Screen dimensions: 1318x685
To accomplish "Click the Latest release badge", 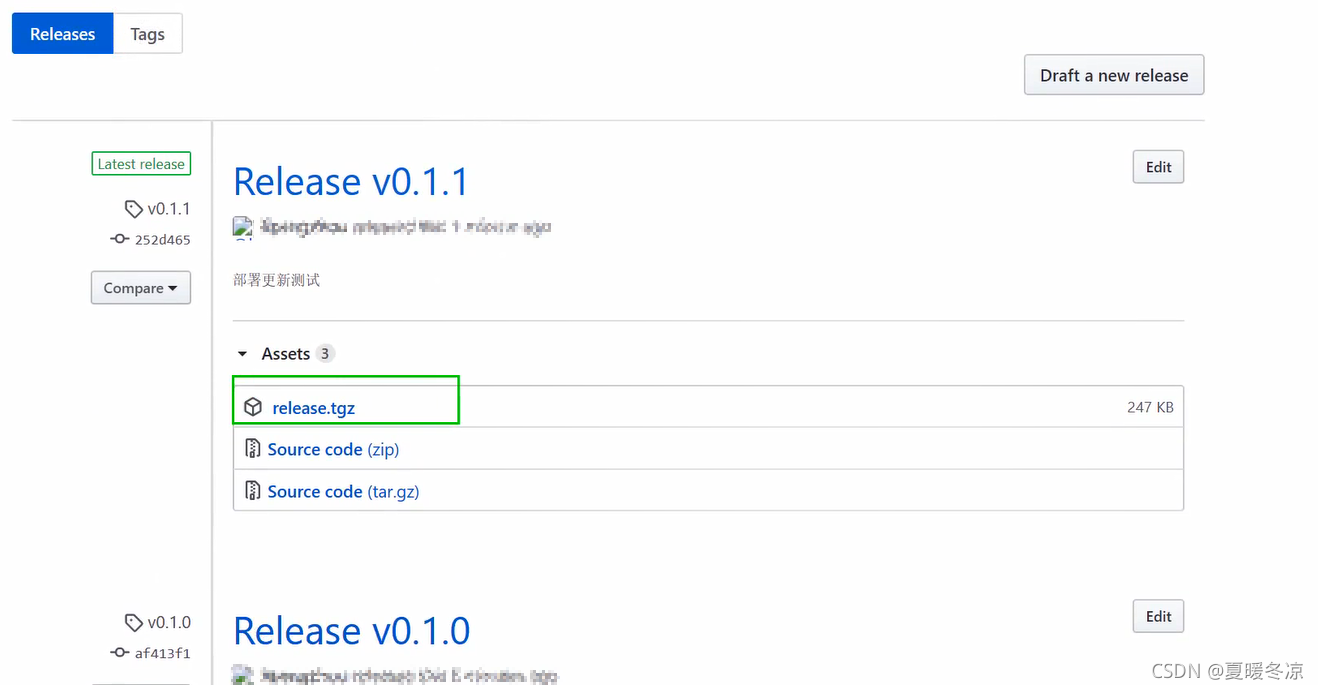I will (141, 164).
